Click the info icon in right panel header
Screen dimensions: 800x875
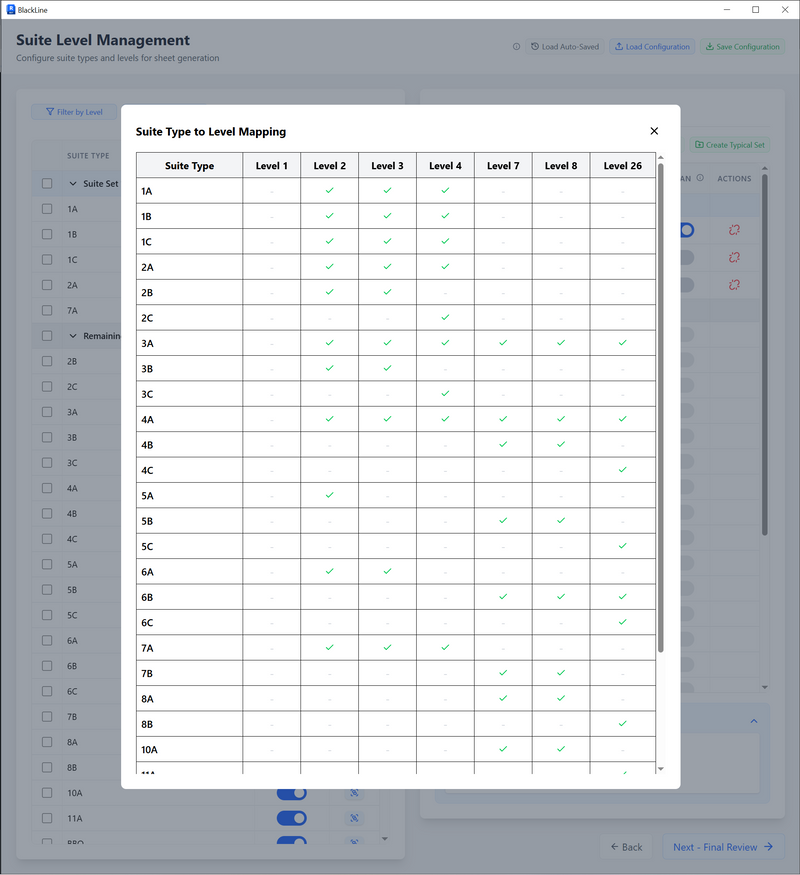(700, 178)
